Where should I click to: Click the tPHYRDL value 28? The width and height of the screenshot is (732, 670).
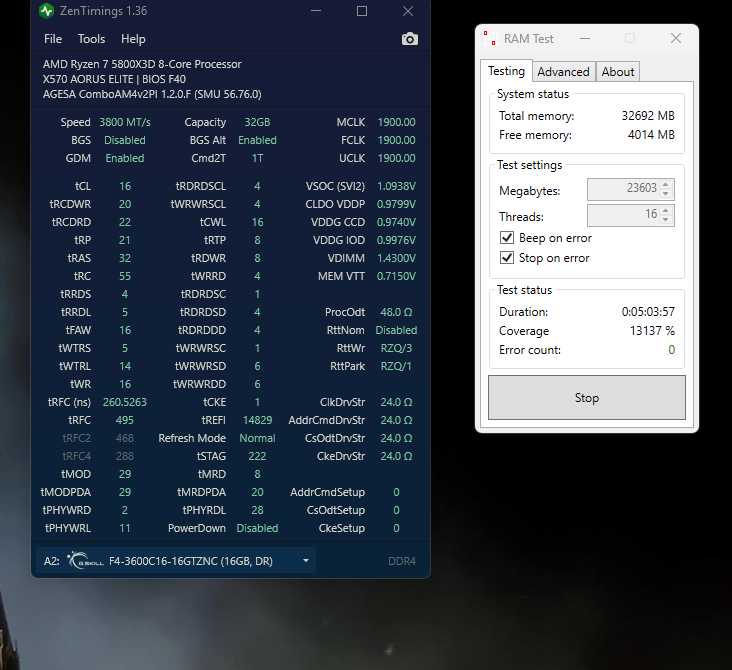pyautogui.click(x=257, y=510)
